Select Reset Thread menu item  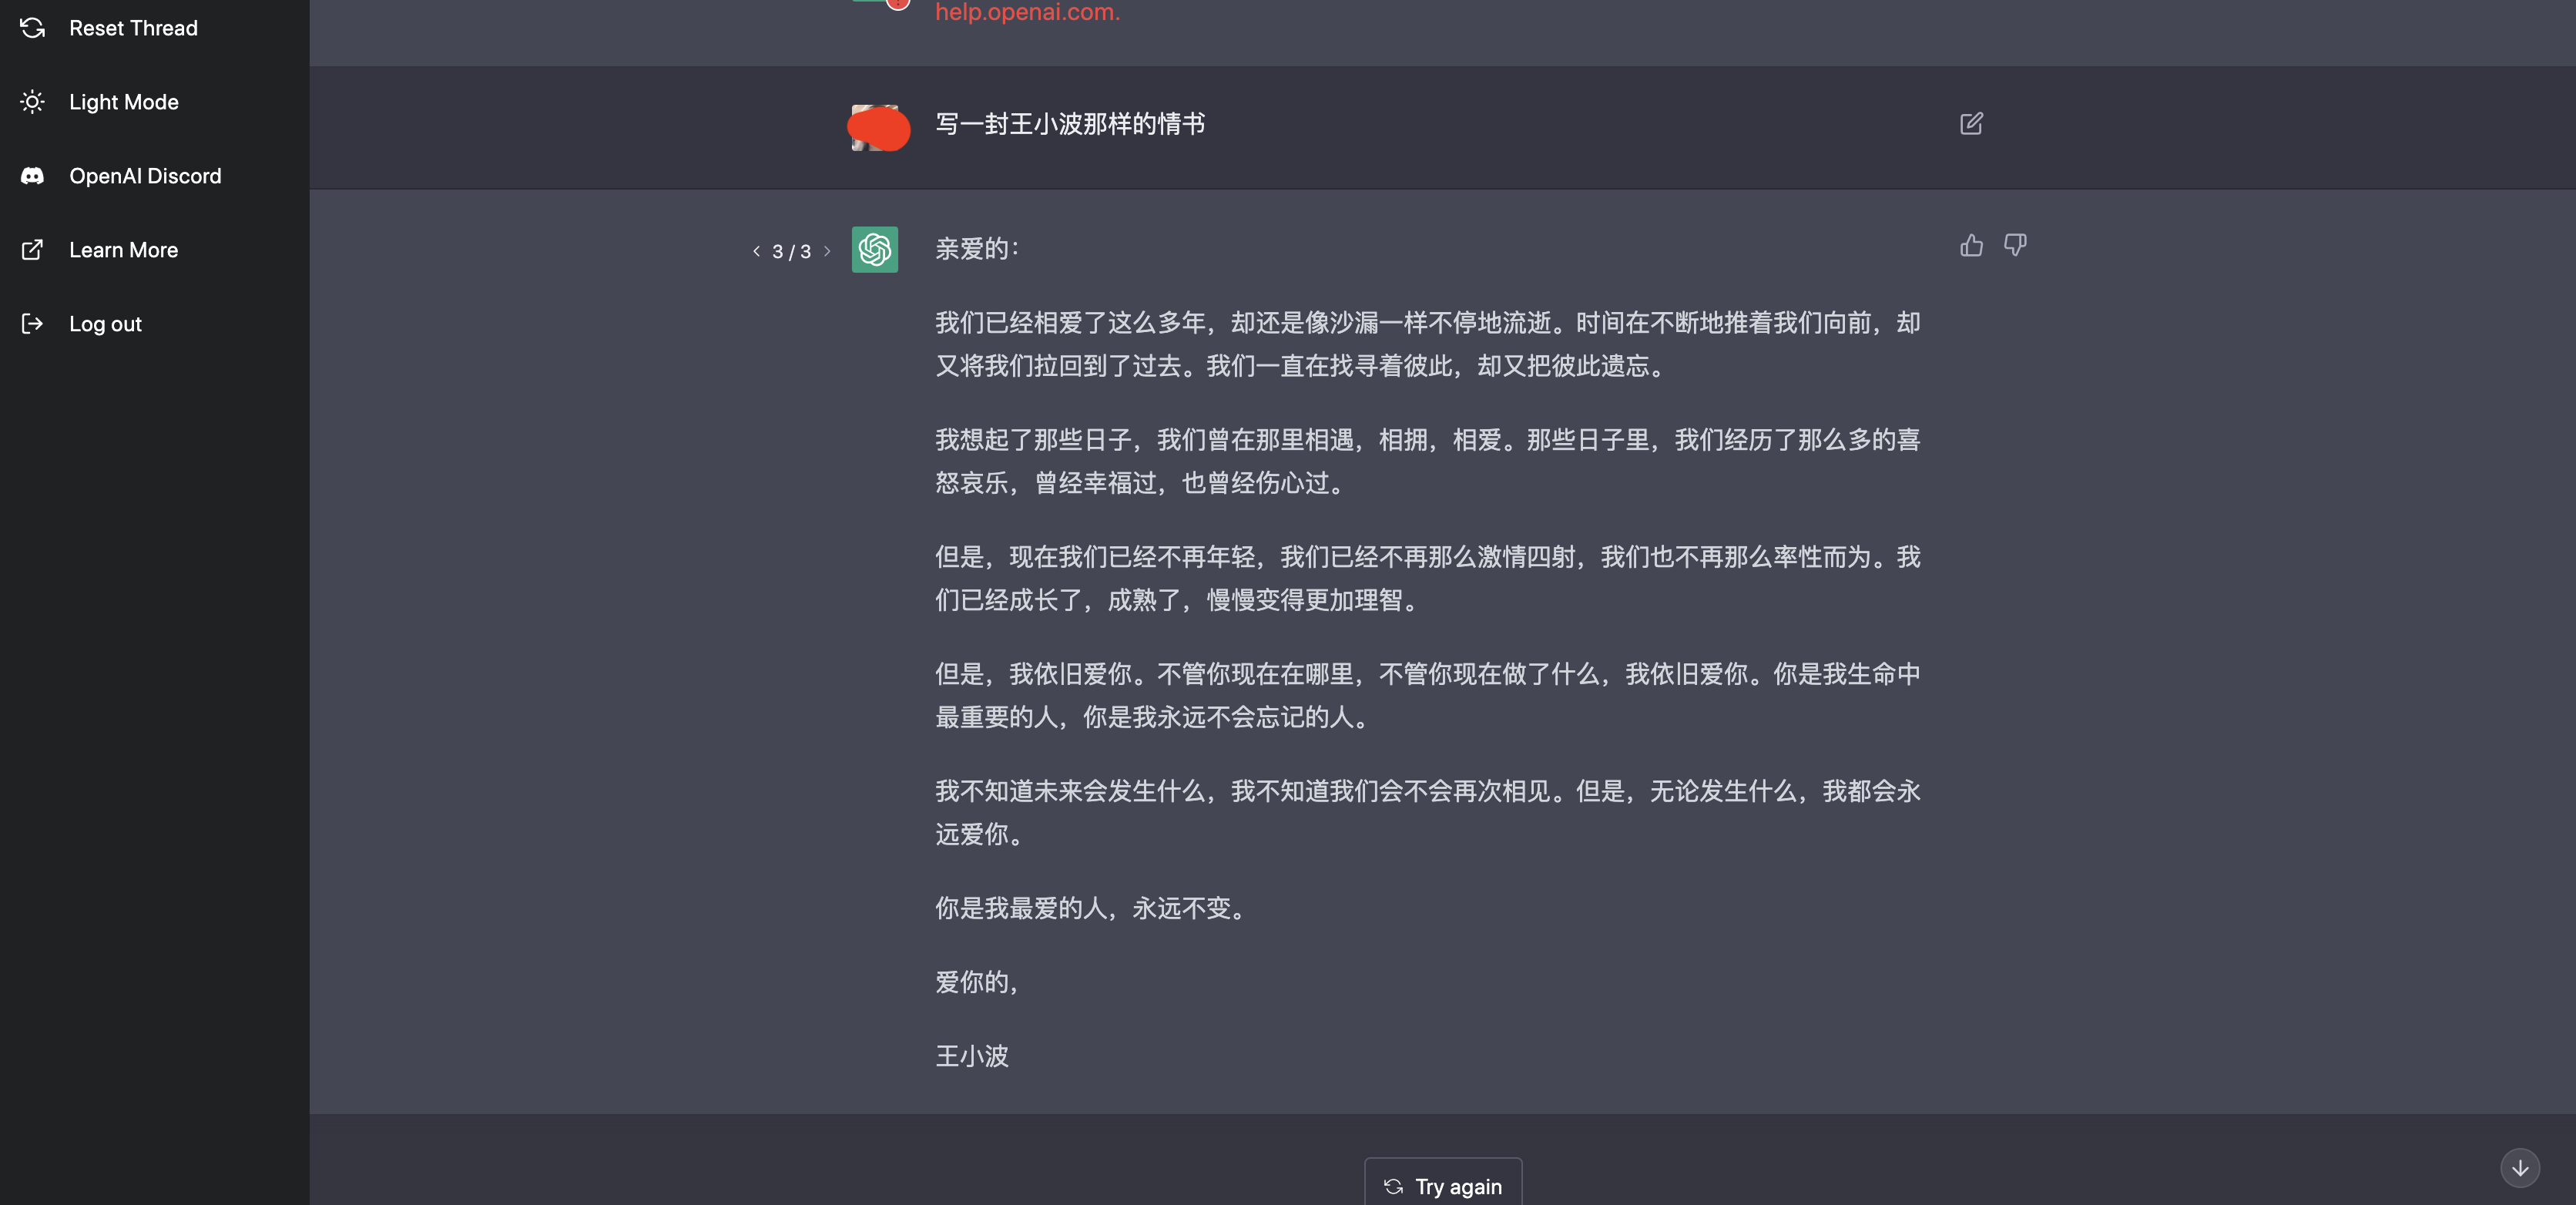tap(133, 28)
